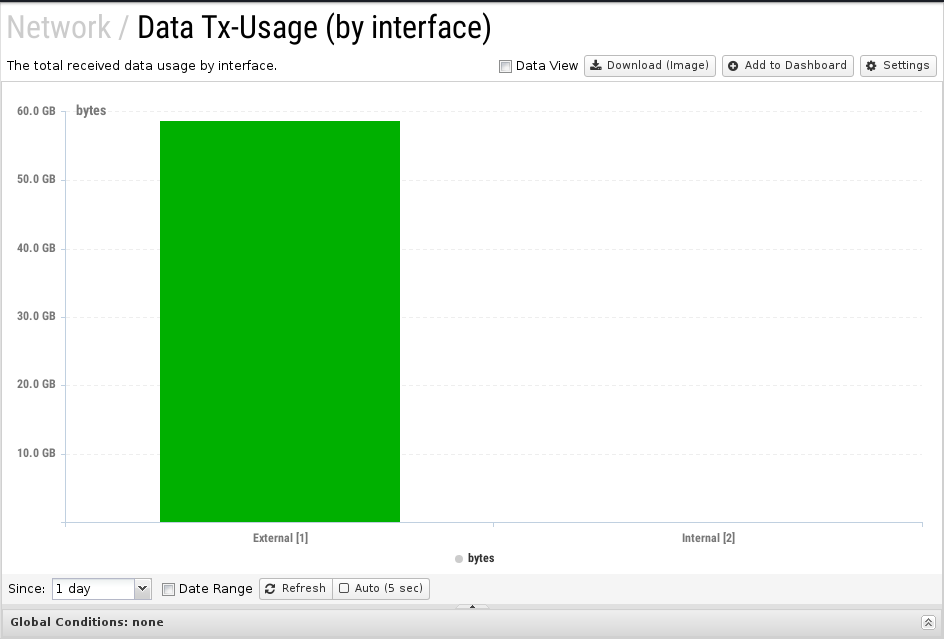This screenshot has width=944, height=639.
Task: Click the circular arrows Refresh icon
Action: (x=270, y=588)
